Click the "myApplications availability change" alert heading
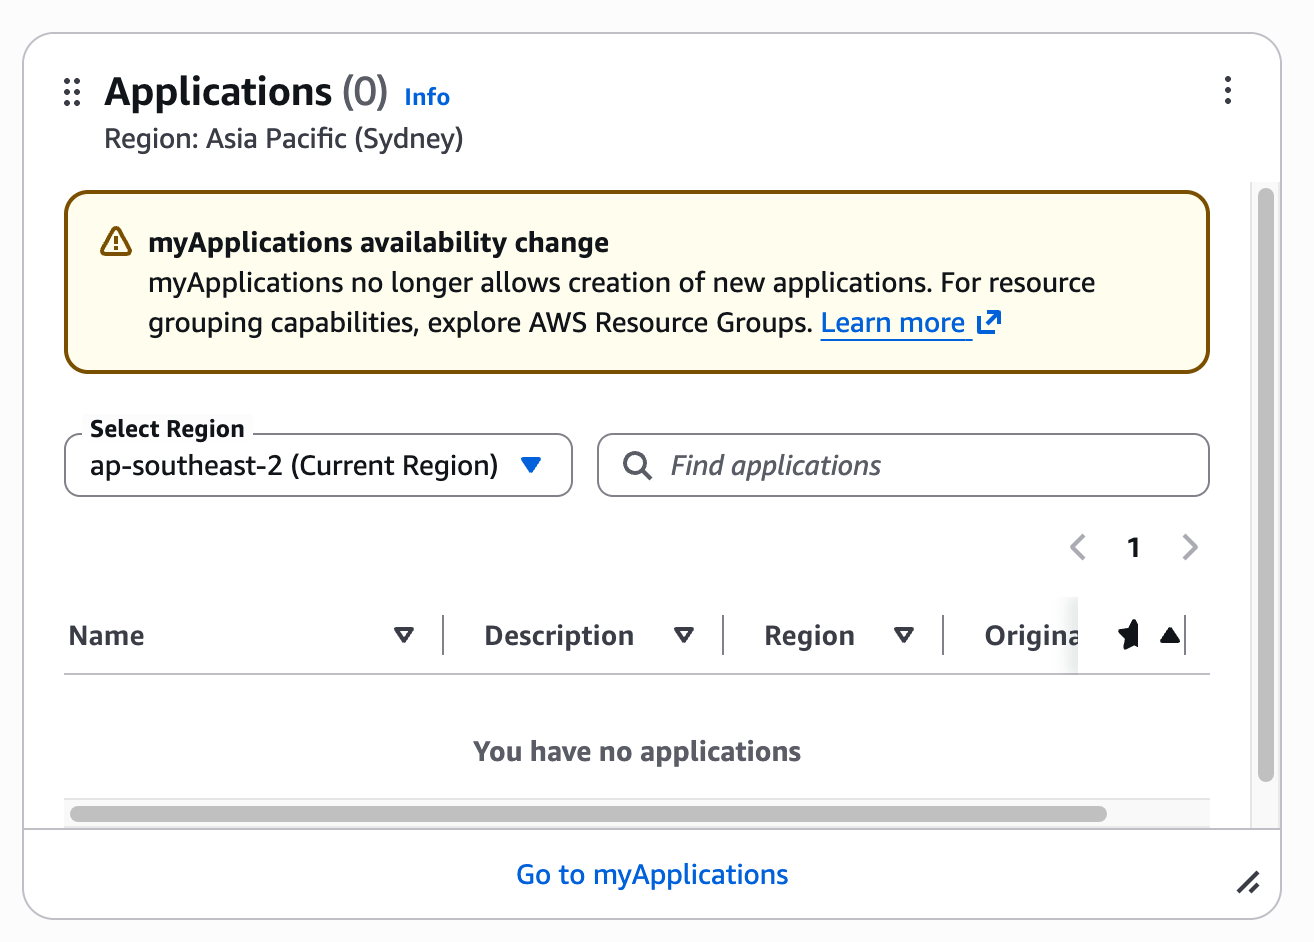 click(379, 242)
